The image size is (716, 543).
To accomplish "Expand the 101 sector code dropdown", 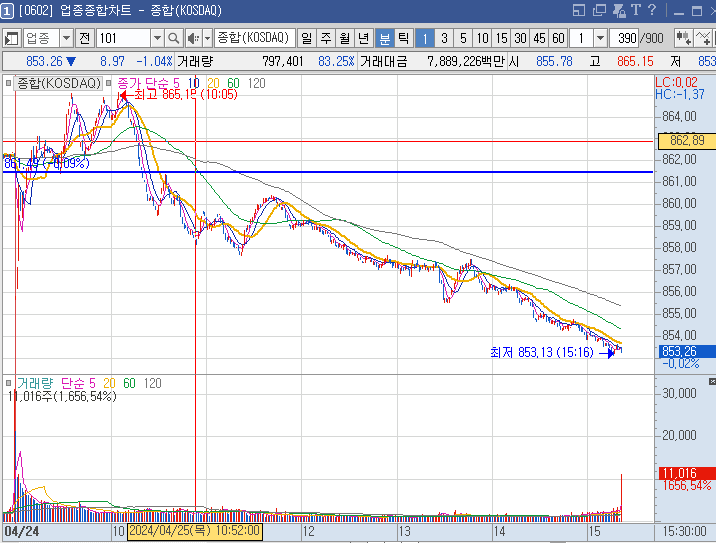I will (x=157, y=38).
